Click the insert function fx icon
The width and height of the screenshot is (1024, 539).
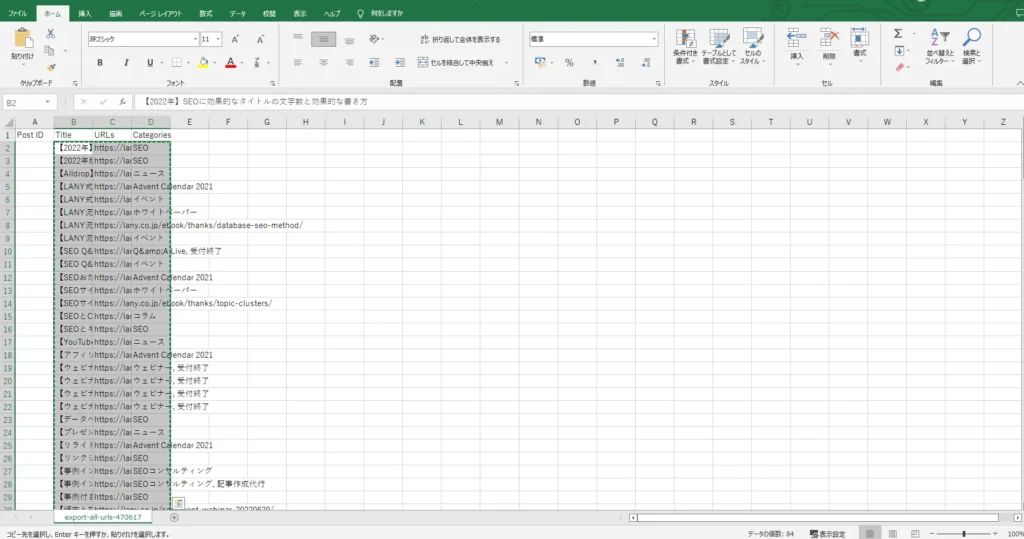[122, 102]
